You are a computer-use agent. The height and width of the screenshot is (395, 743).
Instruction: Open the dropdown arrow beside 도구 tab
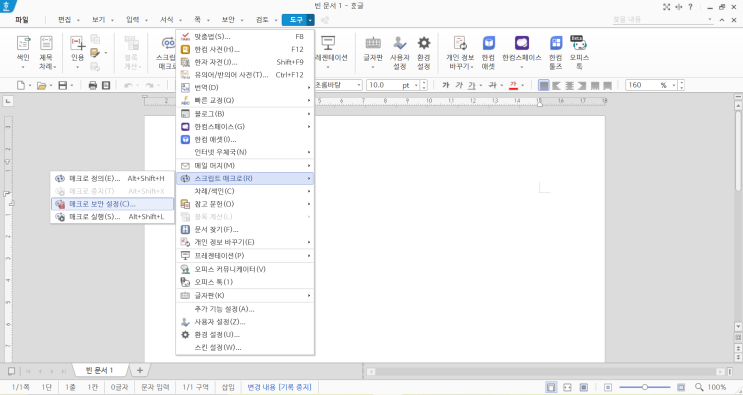coord(310,20)
